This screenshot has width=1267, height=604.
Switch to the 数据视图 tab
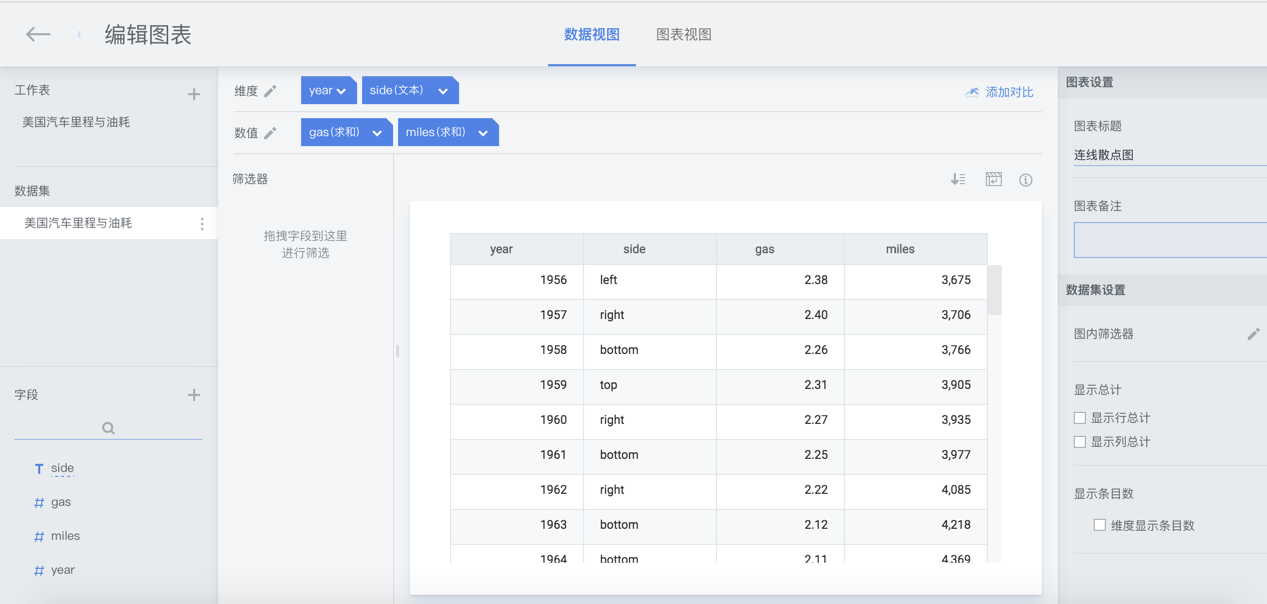click(x=592, y=35)
